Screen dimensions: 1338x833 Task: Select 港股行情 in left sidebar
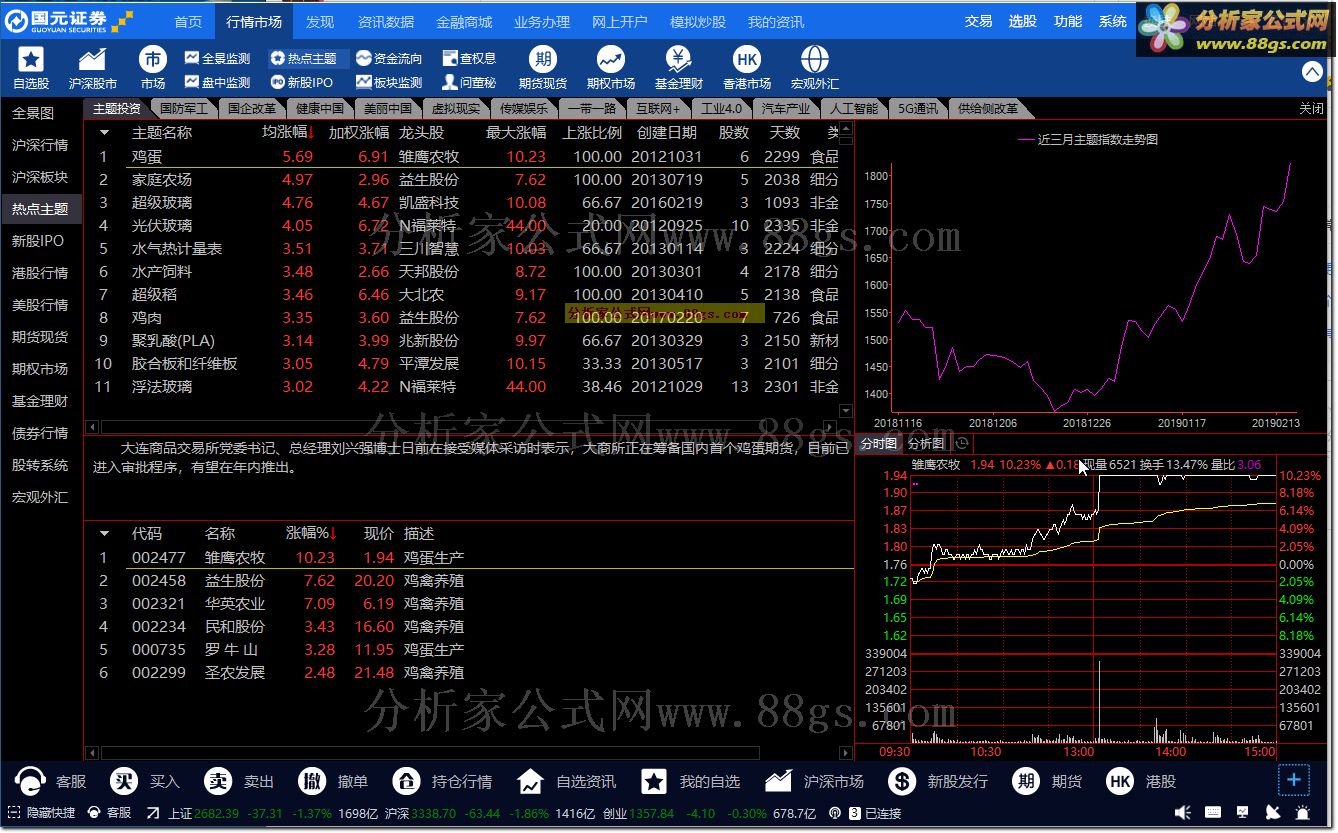(x=40, y=273)
